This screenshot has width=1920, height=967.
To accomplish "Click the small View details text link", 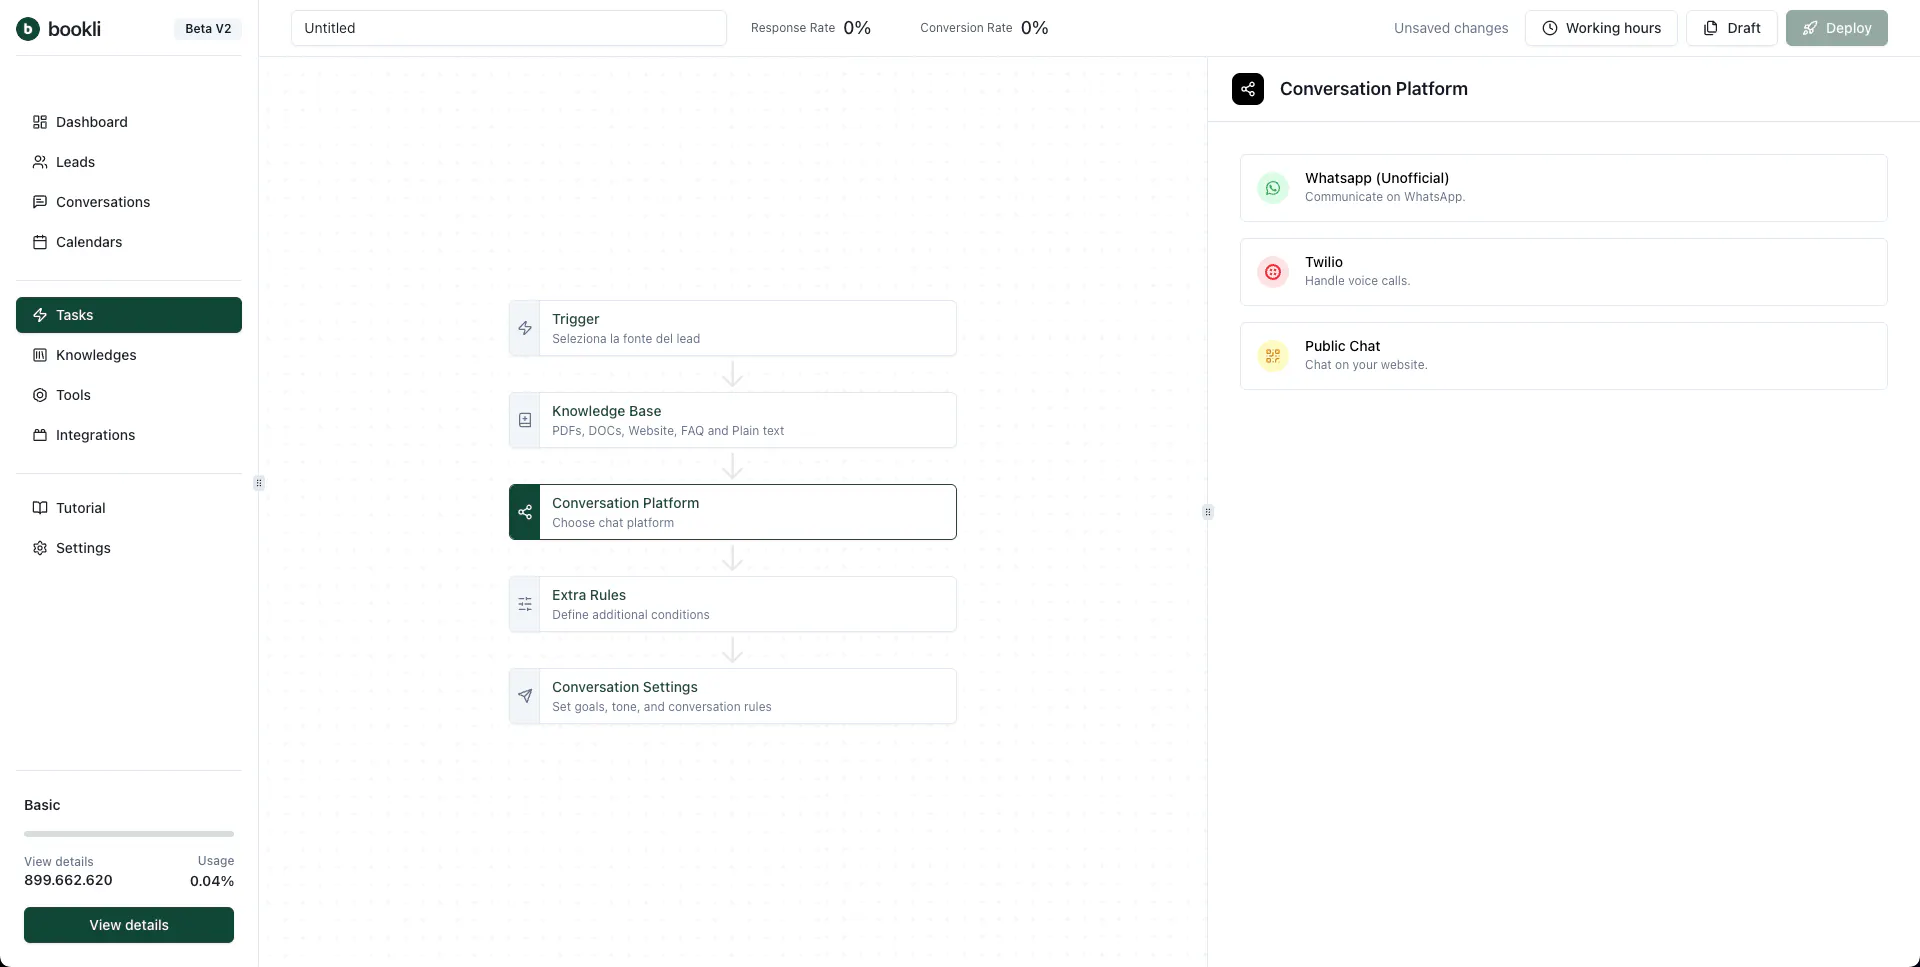I will (x=59, y=862).
